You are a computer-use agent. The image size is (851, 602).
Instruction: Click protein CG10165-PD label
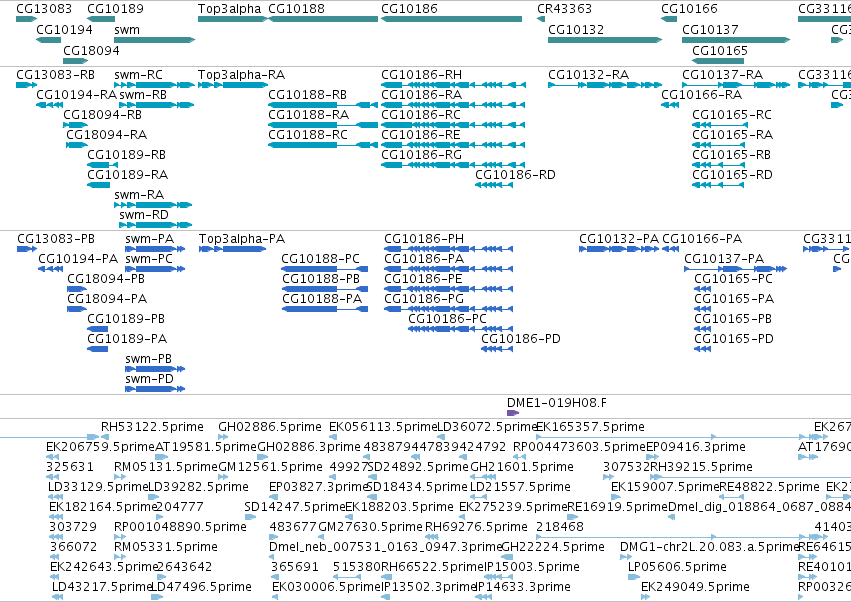pos(734,339)
